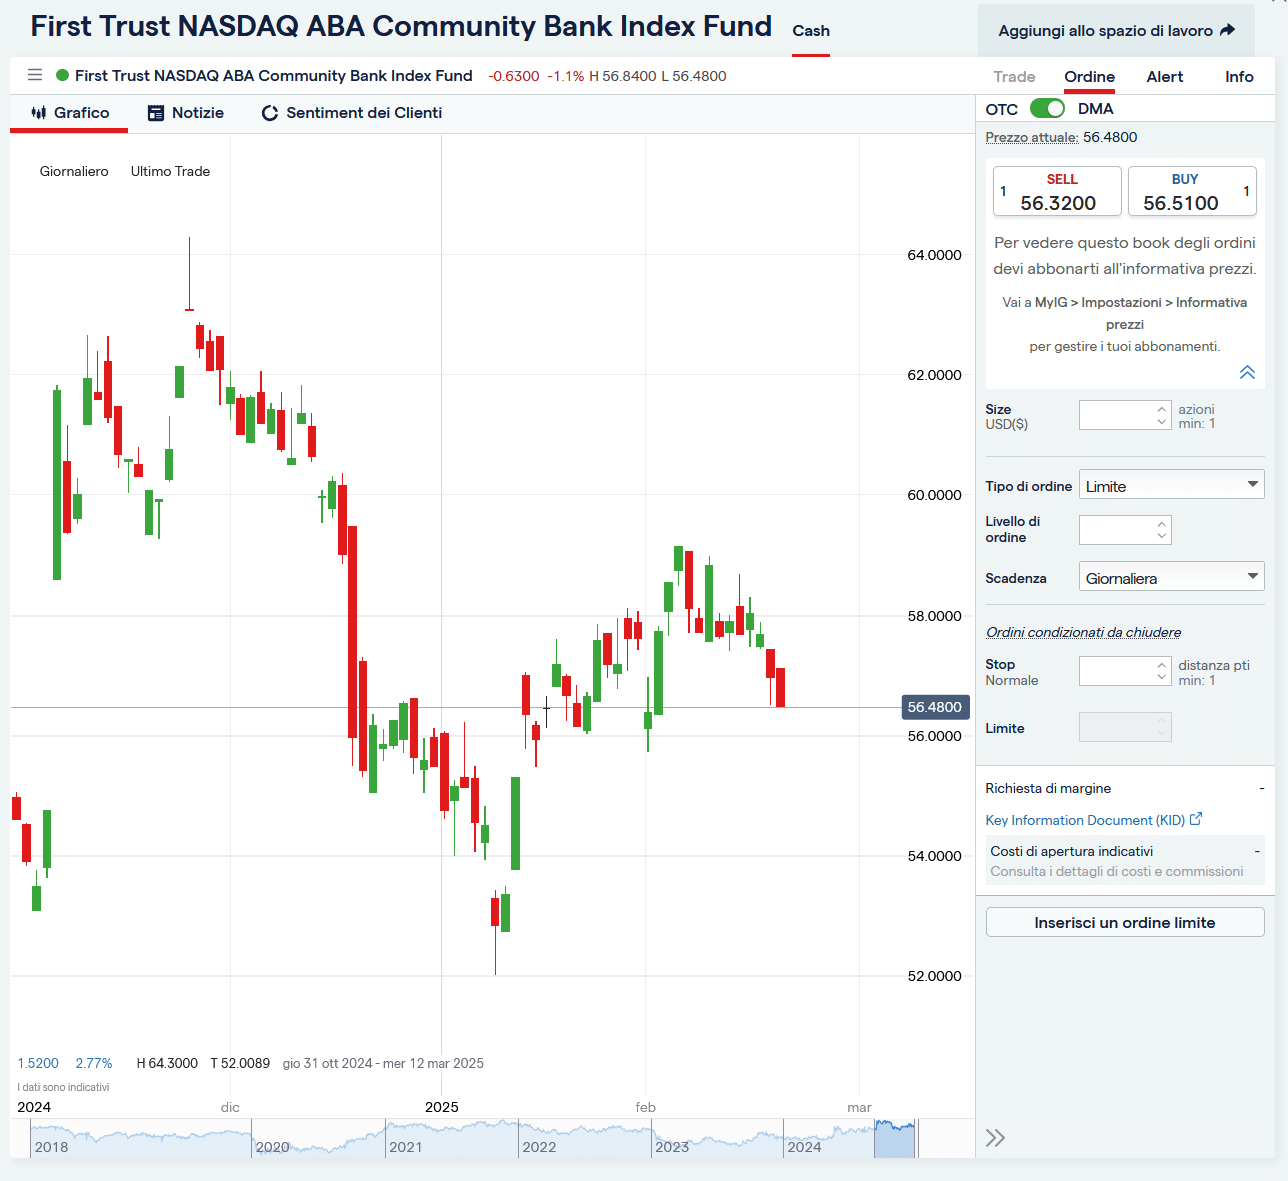Click the 64.0000 price axis label
Screen dimensions: 1288x1181
(934, 255)
